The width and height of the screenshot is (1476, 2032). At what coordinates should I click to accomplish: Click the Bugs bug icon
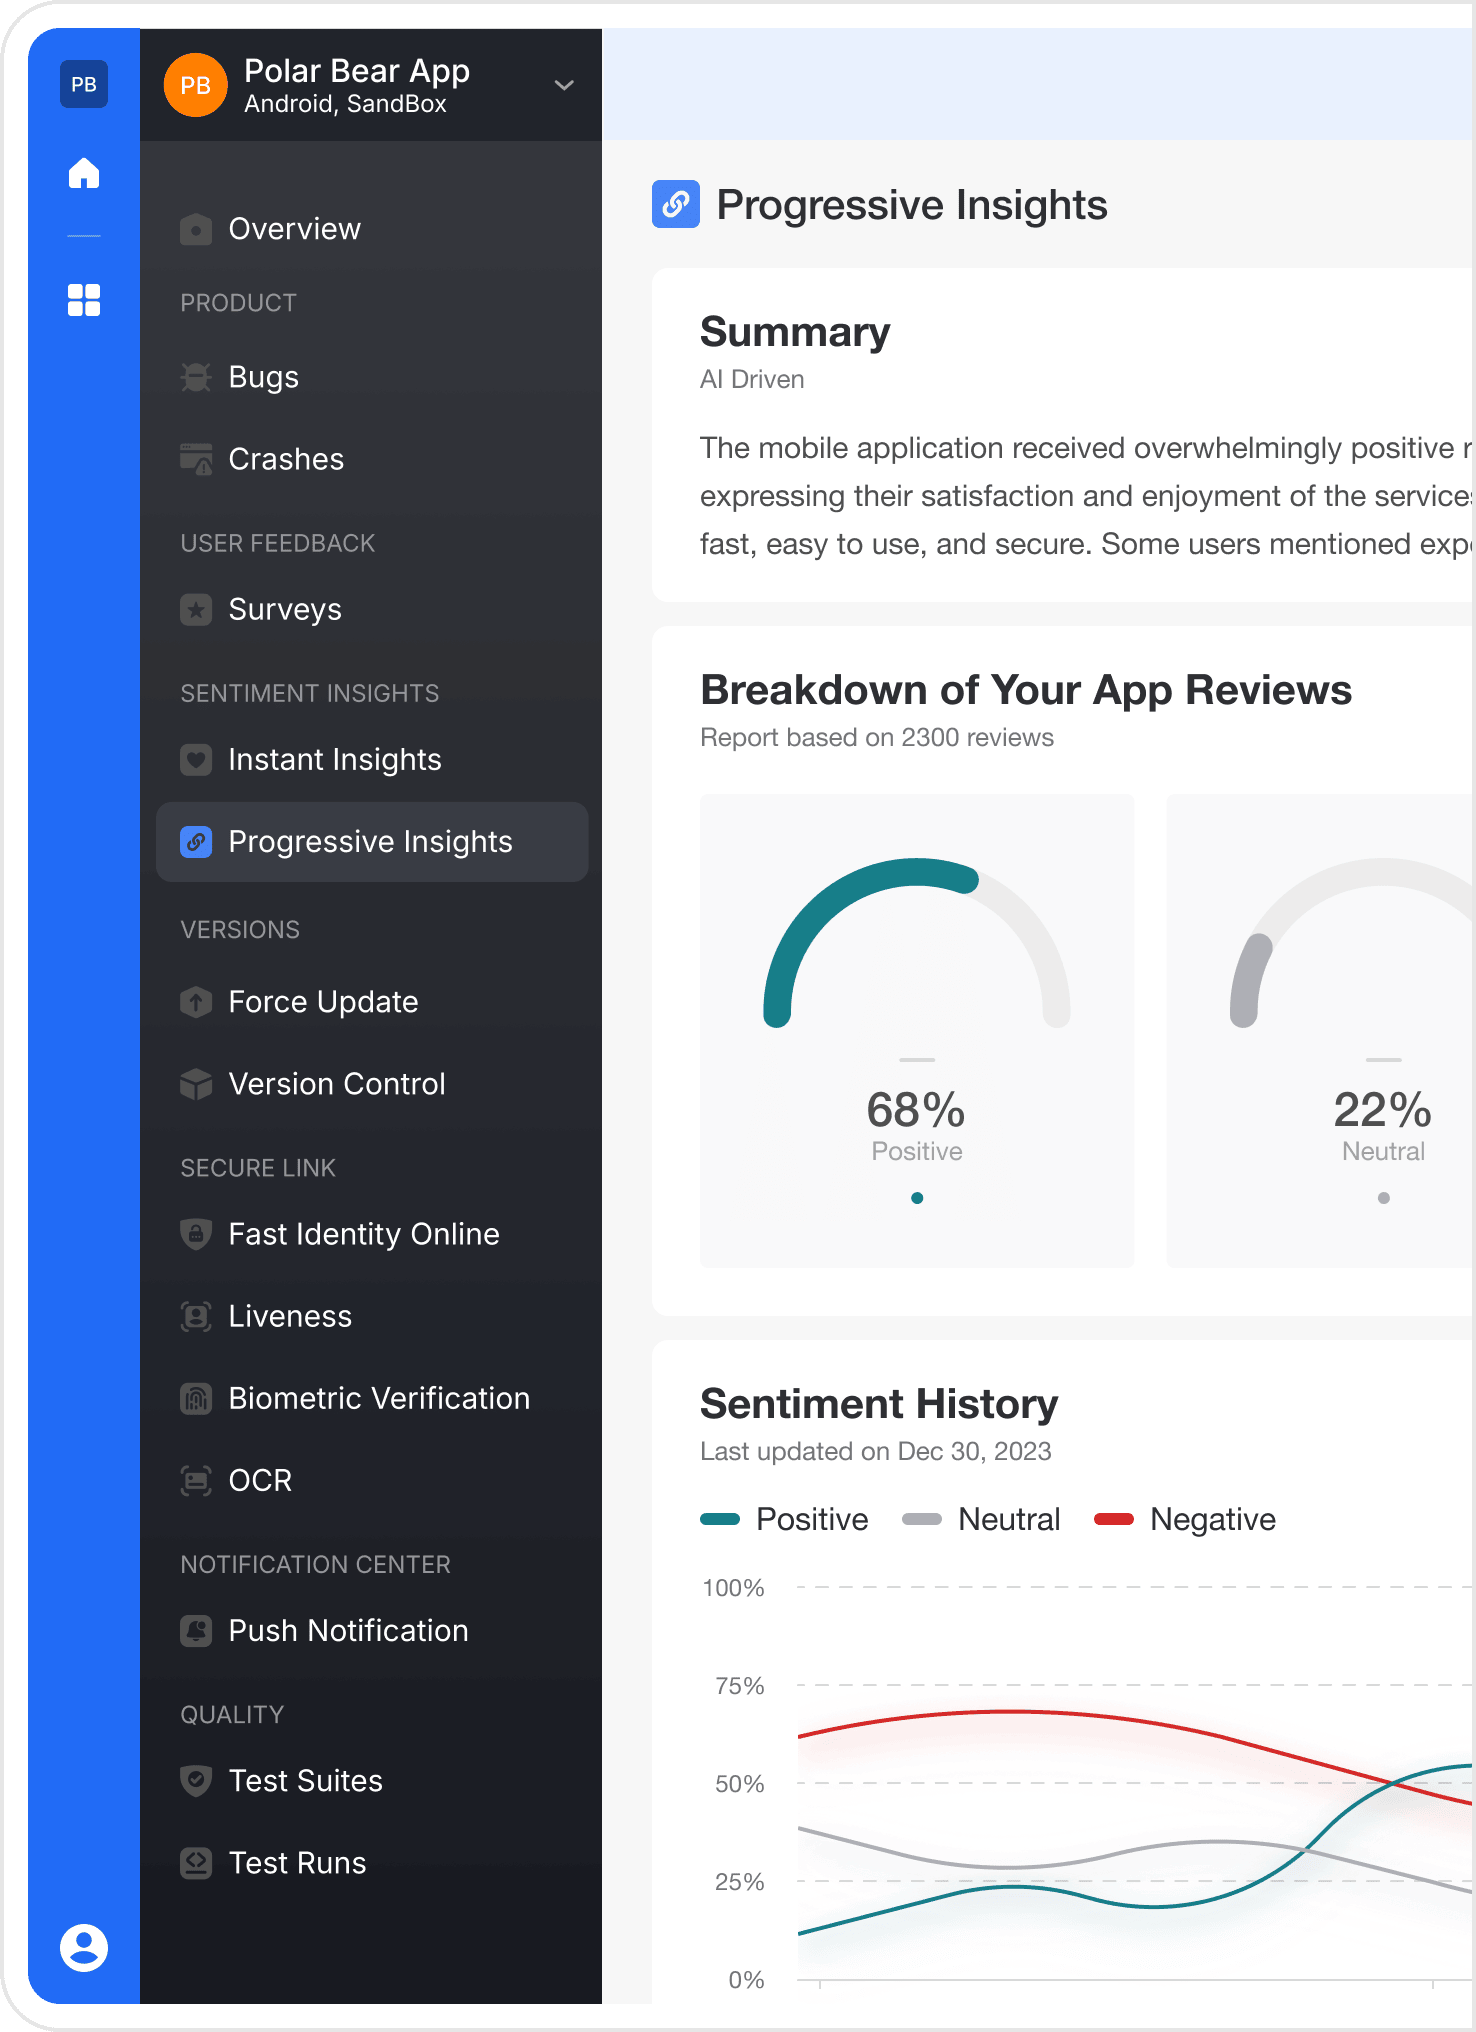(196, 377)
